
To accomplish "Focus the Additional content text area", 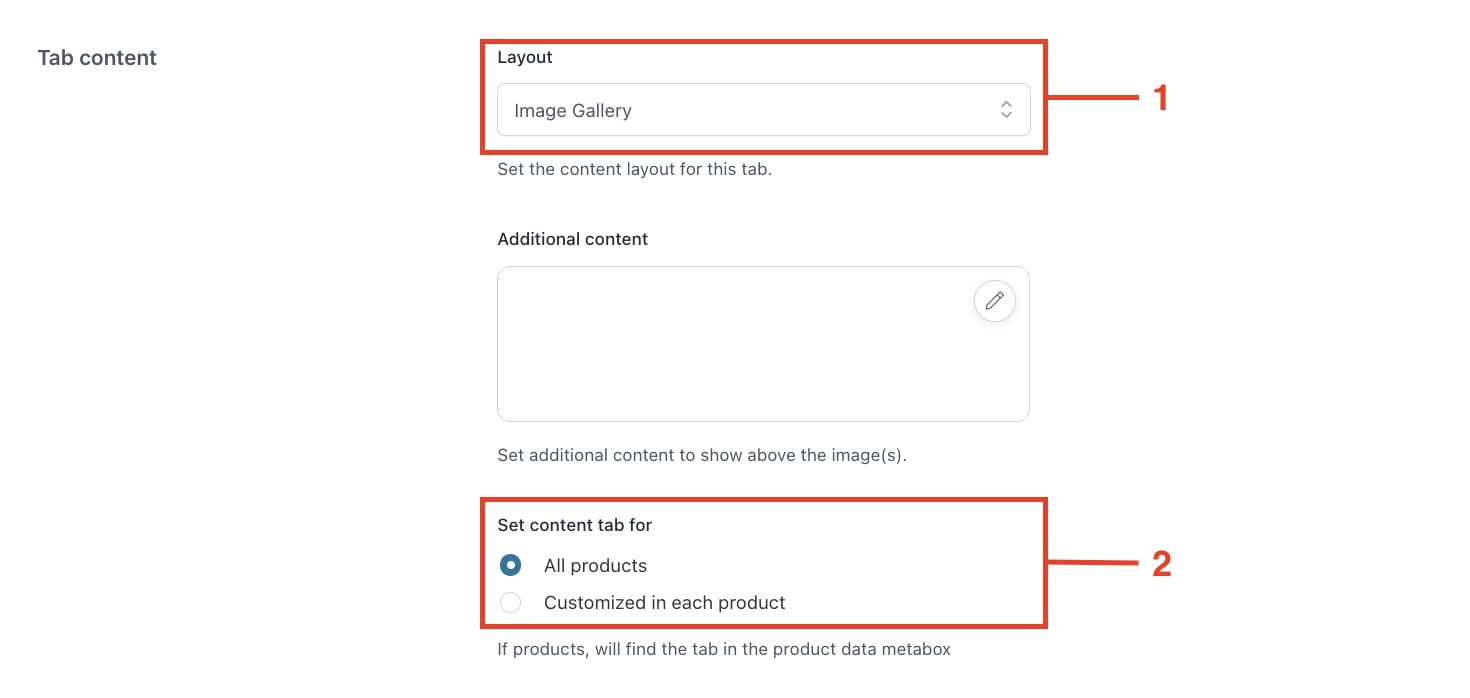I will click(763, 344).
